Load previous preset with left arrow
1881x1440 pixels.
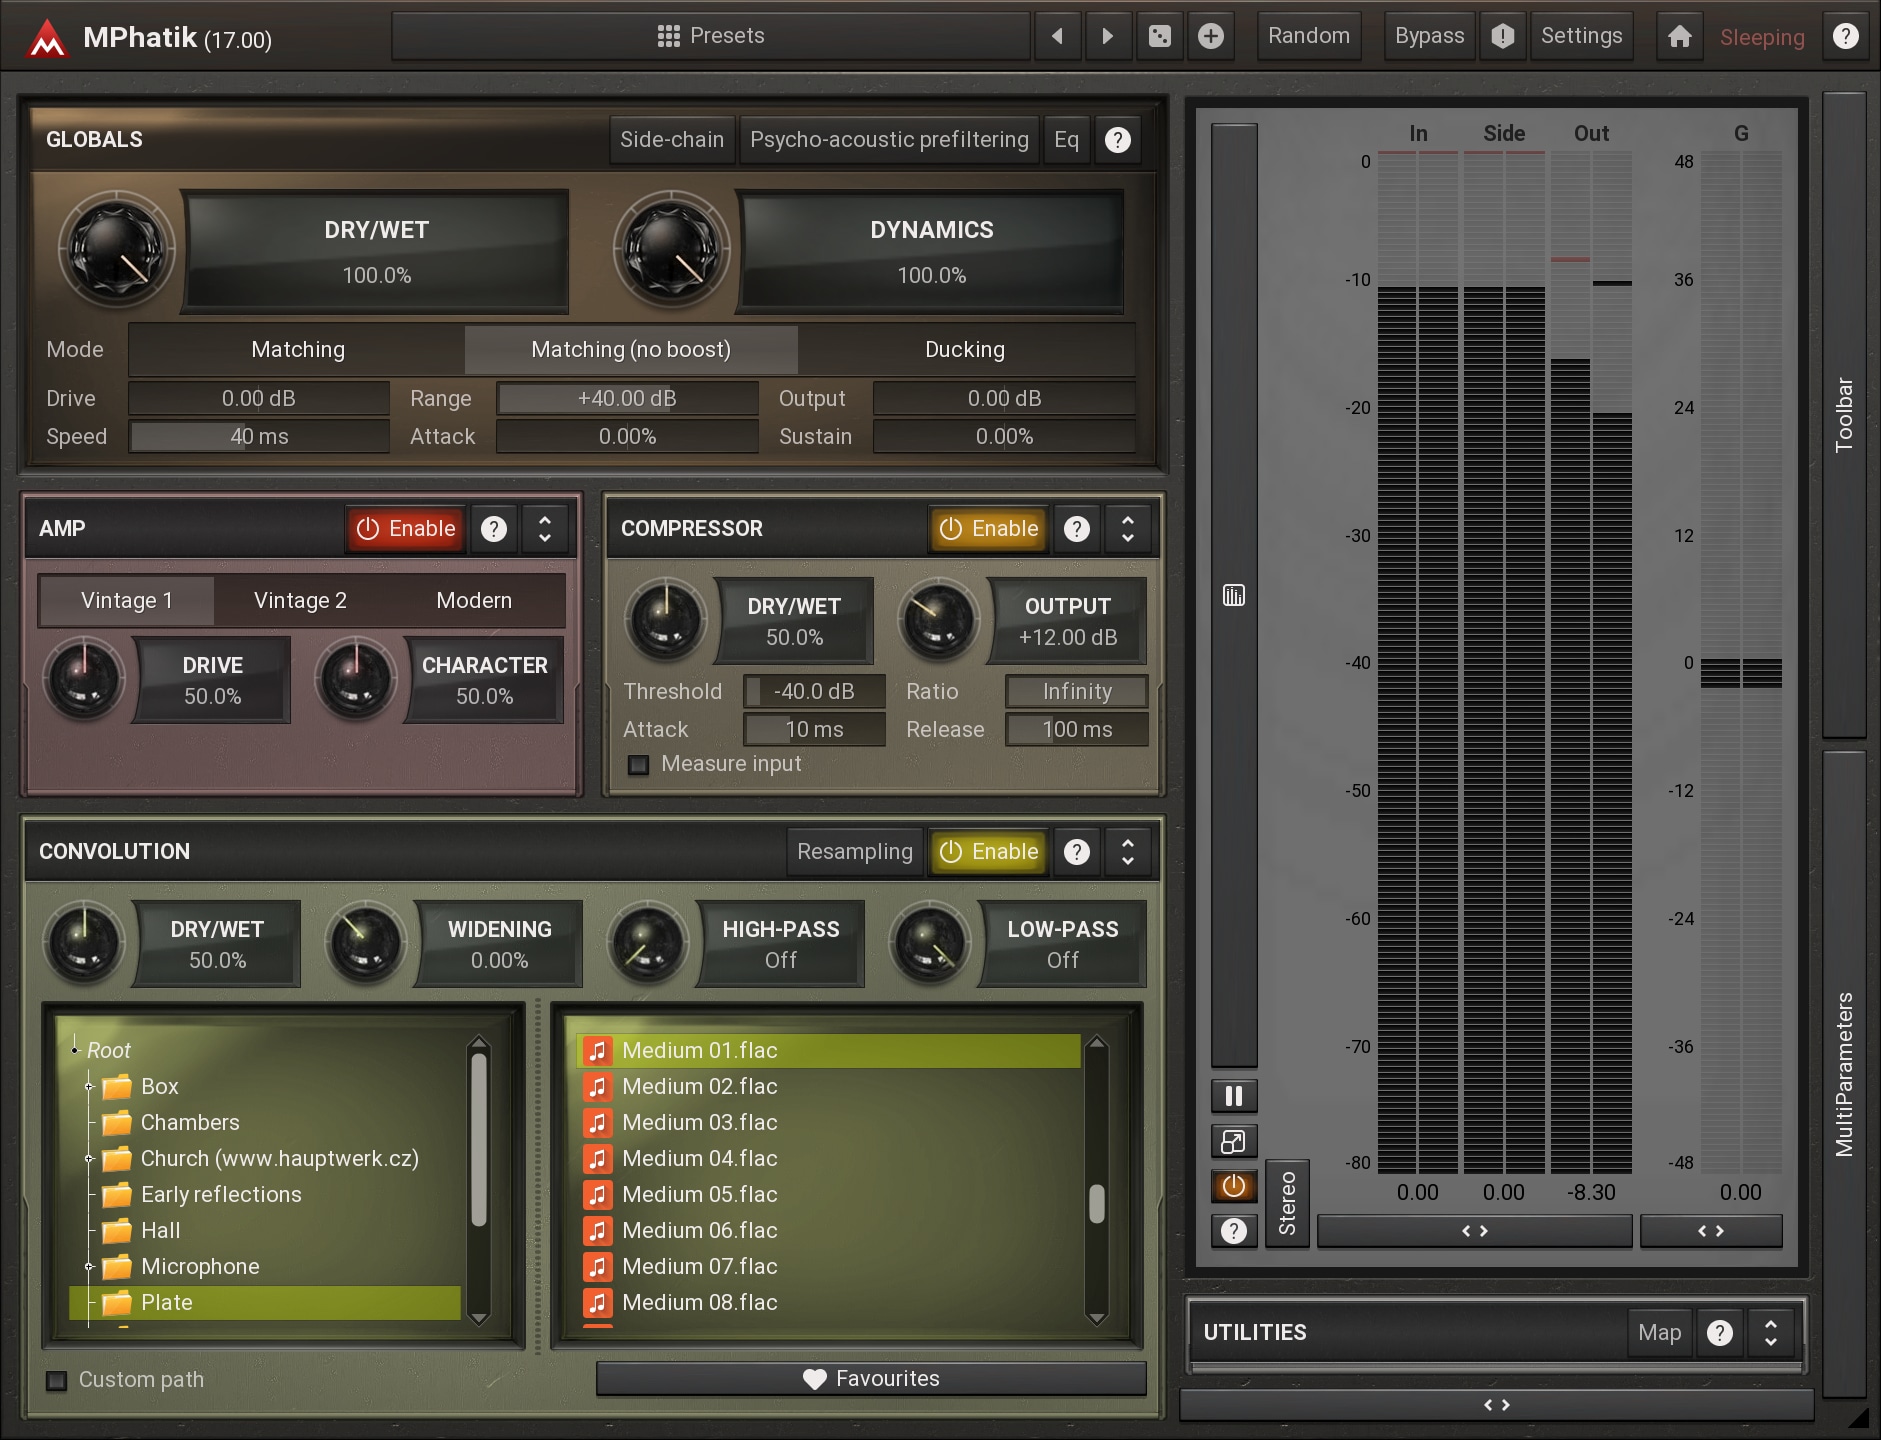pos(1057,37)
